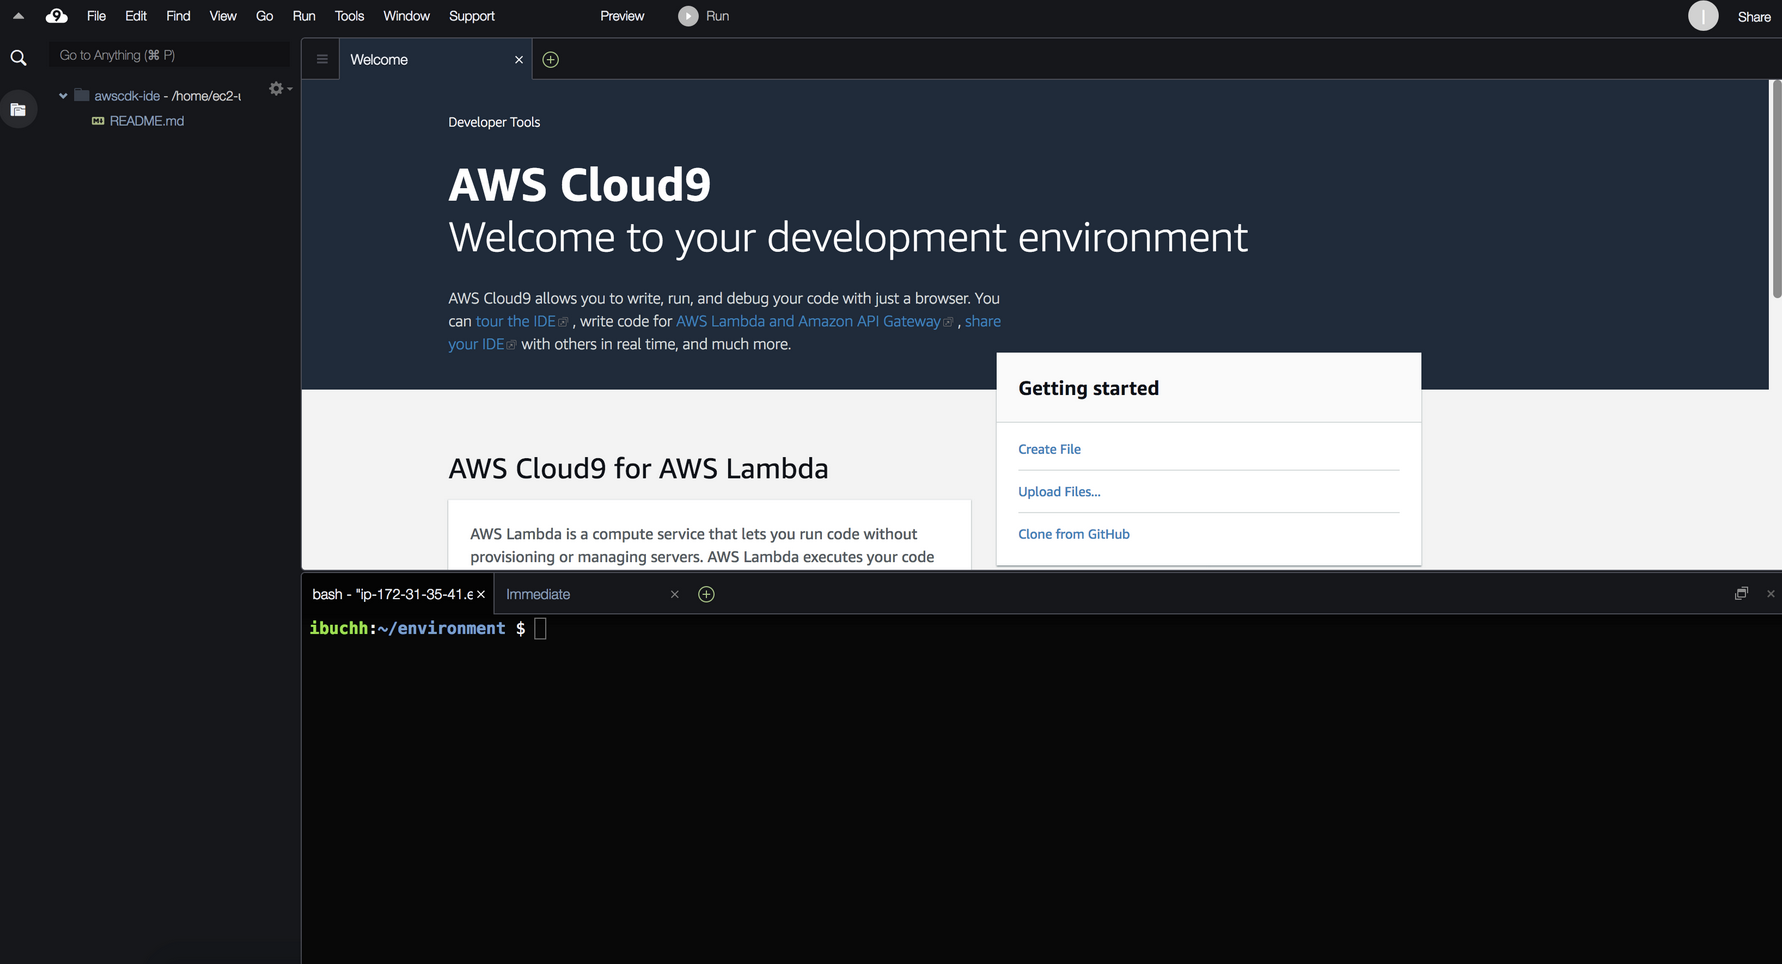This screenshot has width=1782, height=964.
Task: Close the terminal console pane
Action: 1770,594
